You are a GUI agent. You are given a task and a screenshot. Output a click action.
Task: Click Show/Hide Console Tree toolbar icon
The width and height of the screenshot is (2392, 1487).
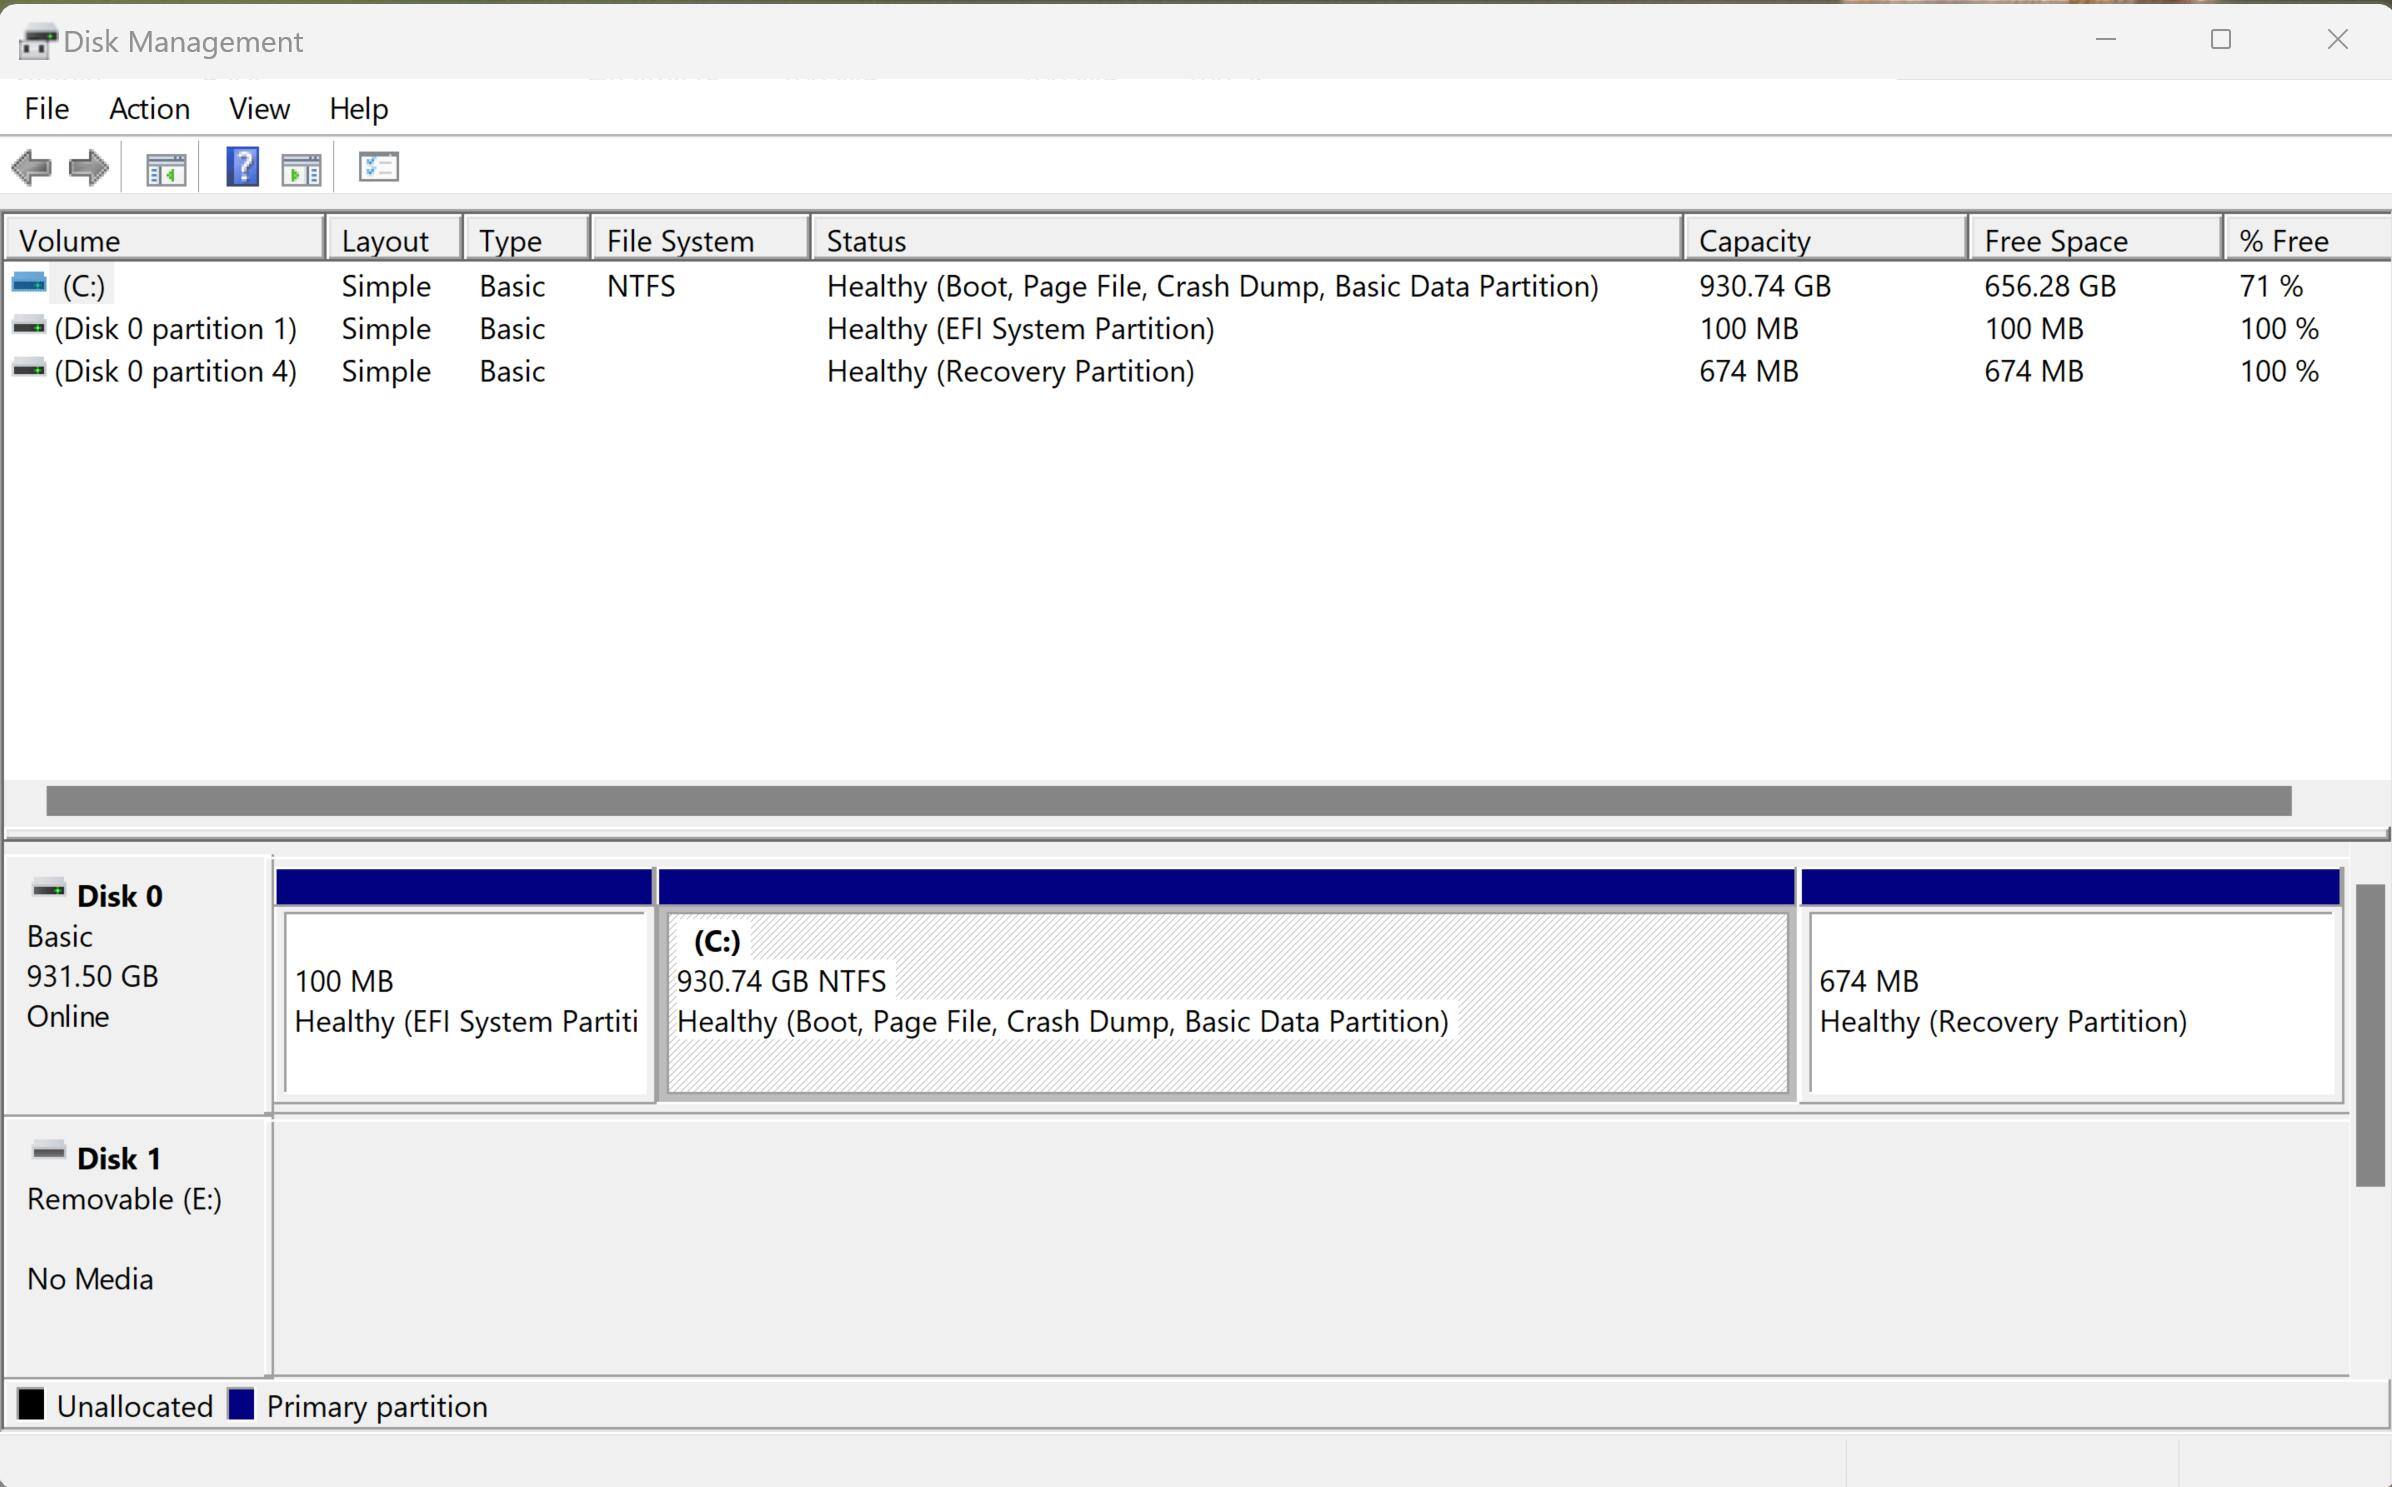pyautogui.click(x=165, y=168)
